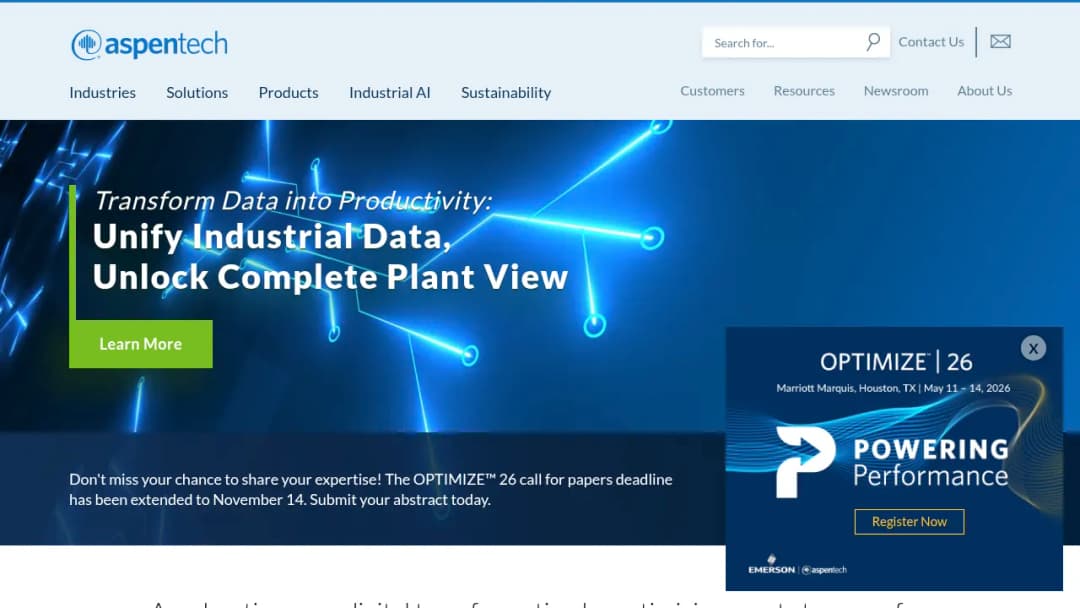Click the 'Transform Data into Productivity:' text

click(293, 200)
